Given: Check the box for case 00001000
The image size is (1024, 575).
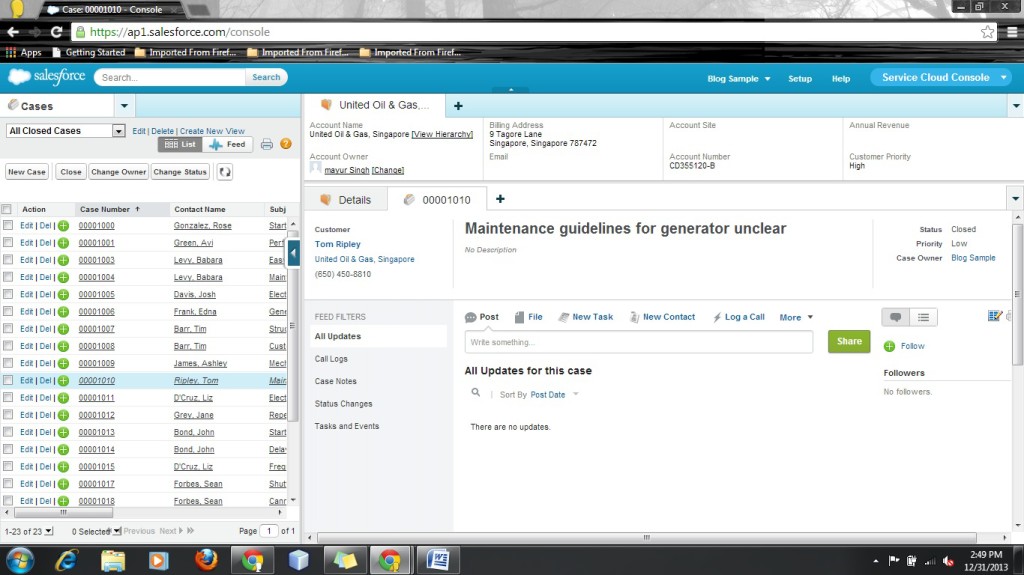Looking at the screenshot, I should [8, 225].
